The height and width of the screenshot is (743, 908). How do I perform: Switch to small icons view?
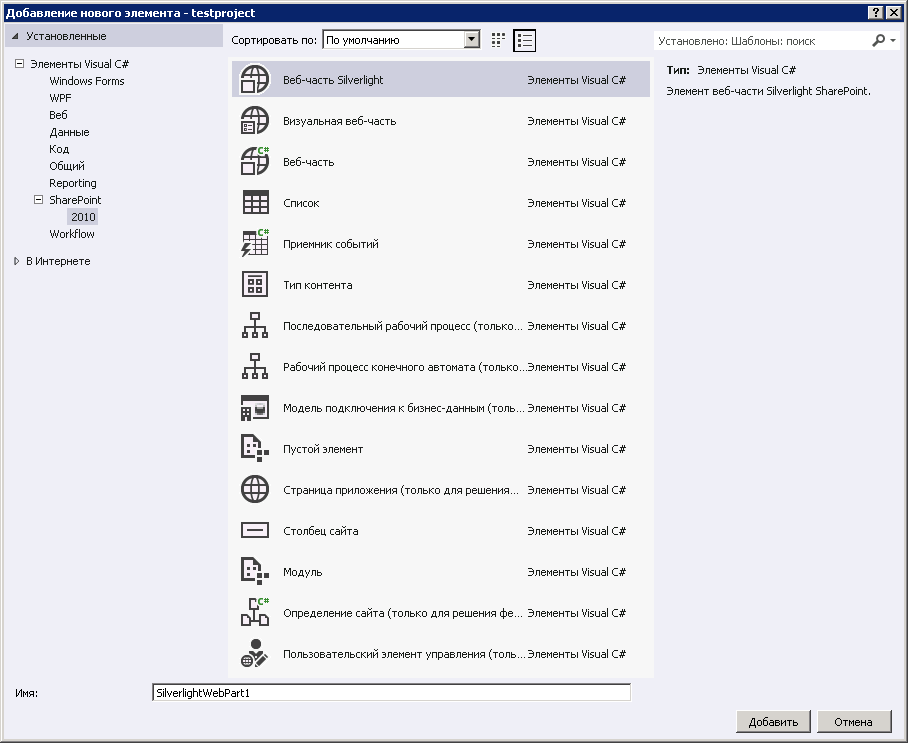[499, 40]
